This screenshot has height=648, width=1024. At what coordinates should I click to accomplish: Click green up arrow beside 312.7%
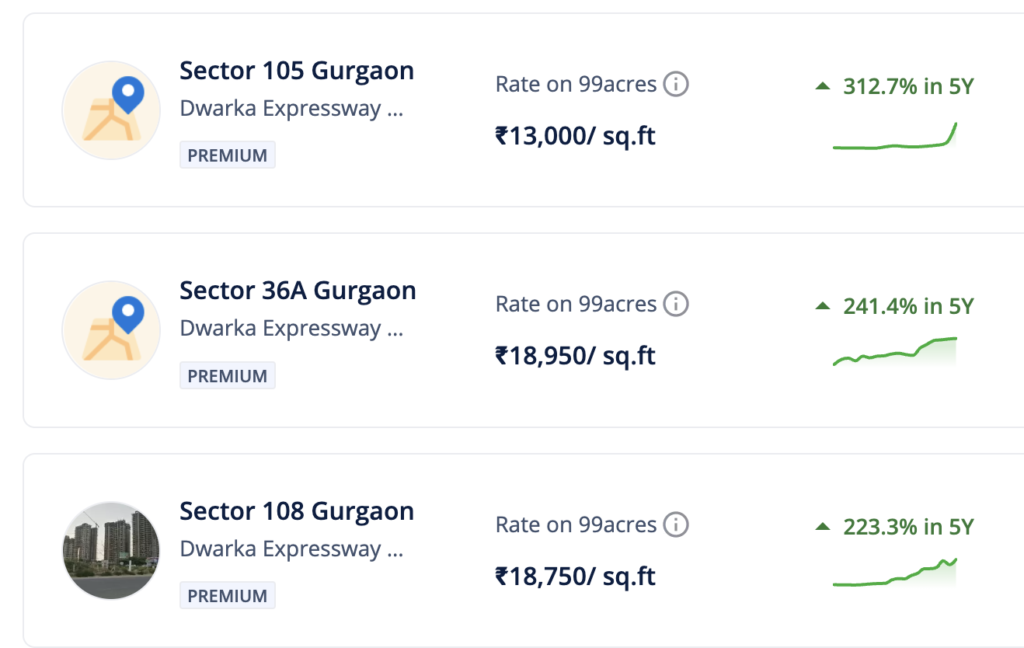tap(823, 86)
